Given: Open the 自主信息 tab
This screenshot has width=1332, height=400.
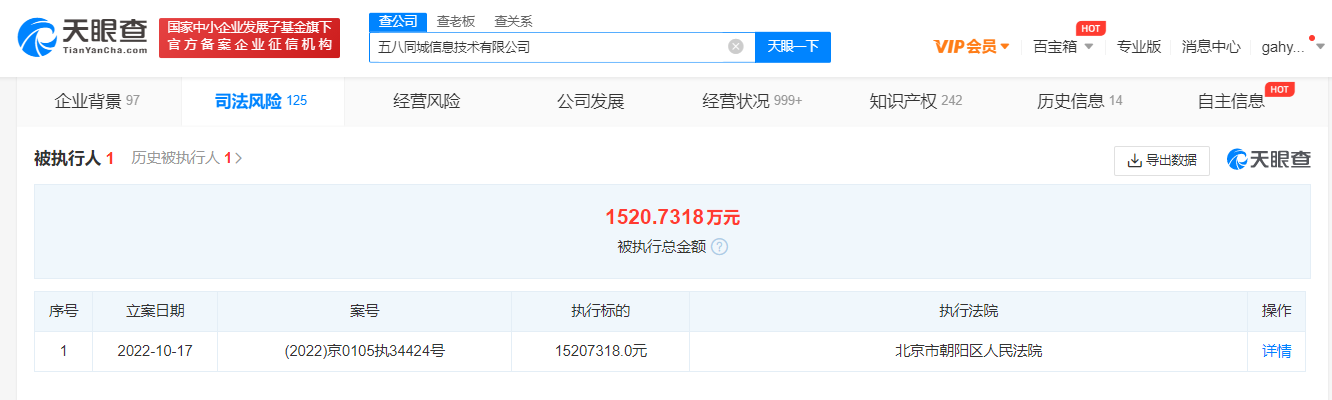Looking at the screenshot, I should click(x=1231, y=101).
